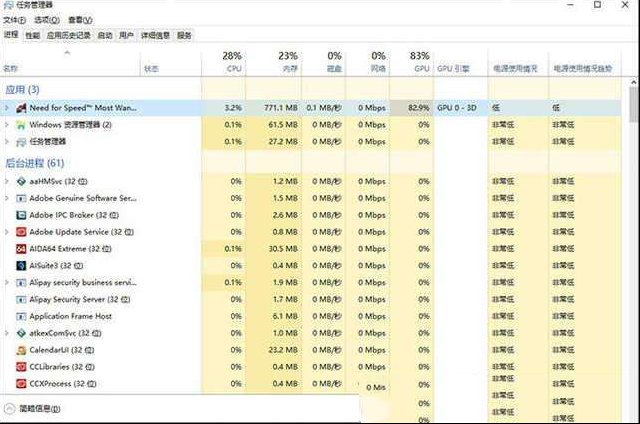The image size is (640, 424).
Task: Sort by the Power usage (电源使用情况) header
Action: [518, 62]
